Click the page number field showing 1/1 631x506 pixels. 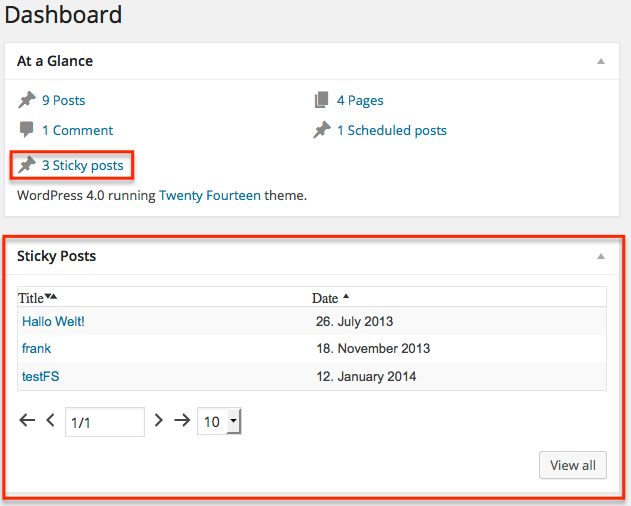point(104,422)
